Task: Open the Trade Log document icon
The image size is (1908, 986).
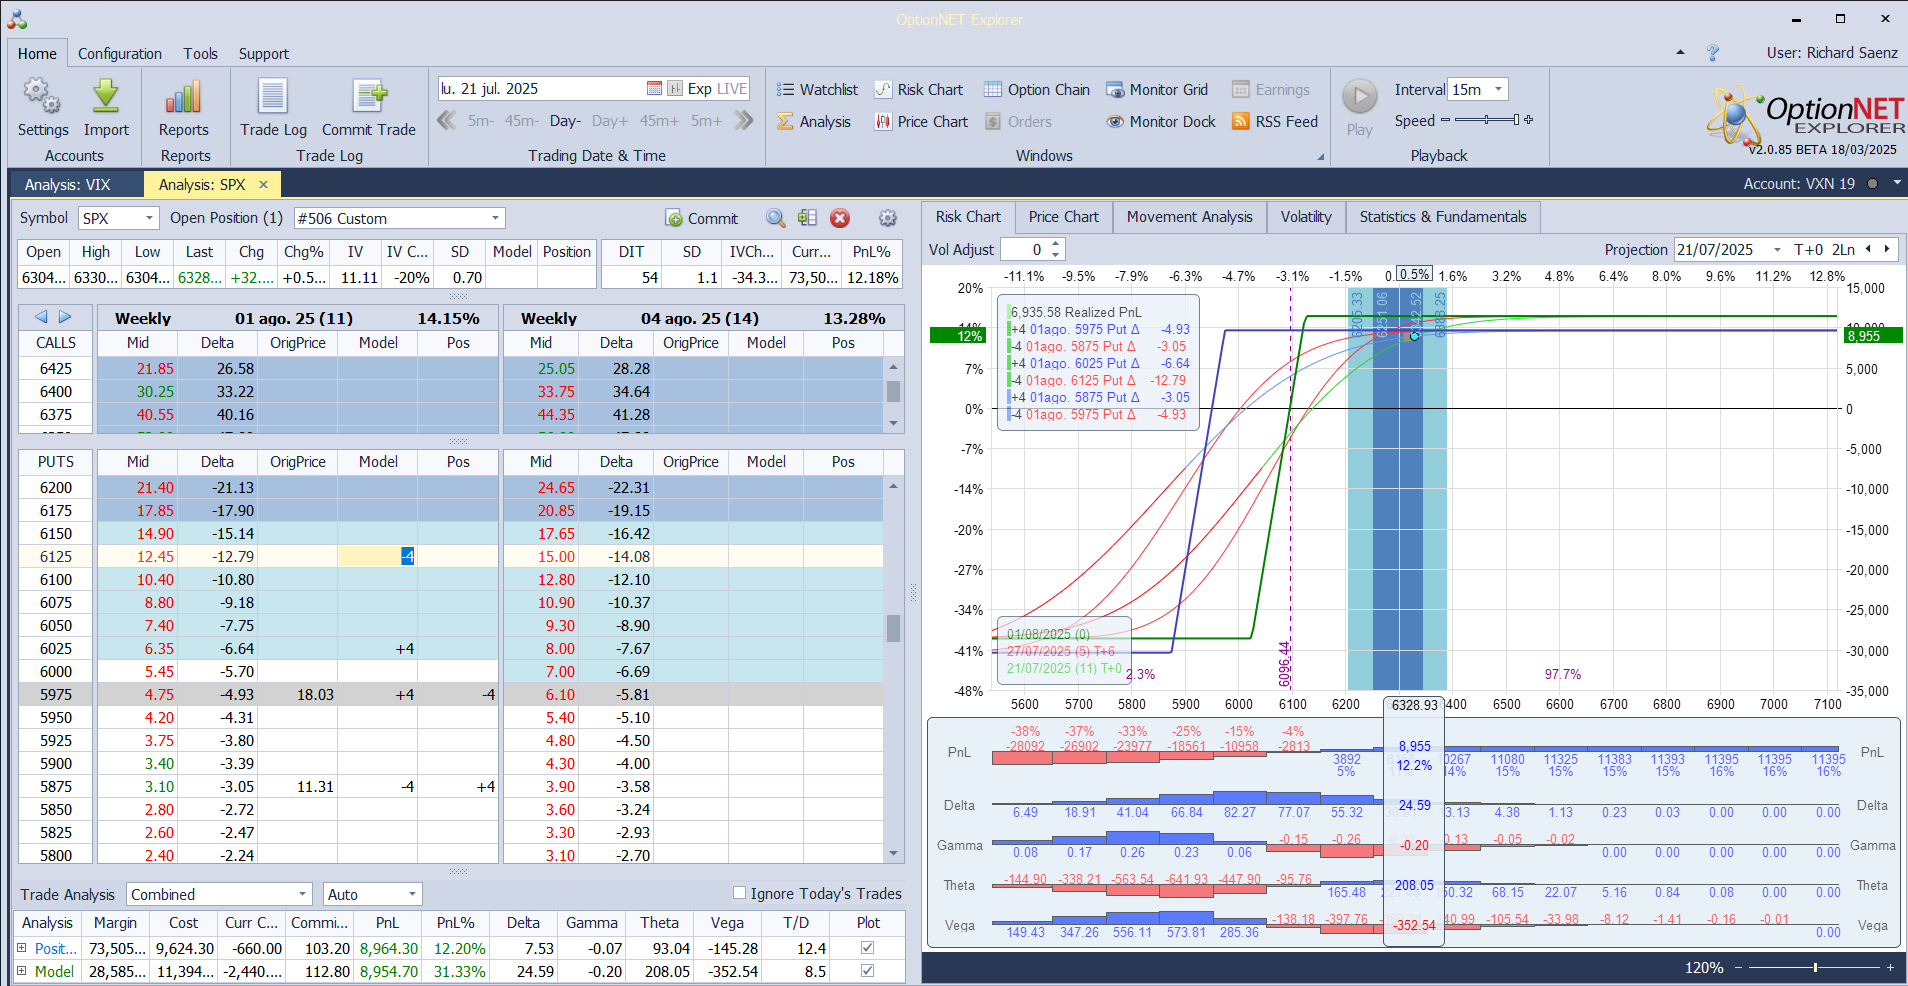Action: (273, 97)
